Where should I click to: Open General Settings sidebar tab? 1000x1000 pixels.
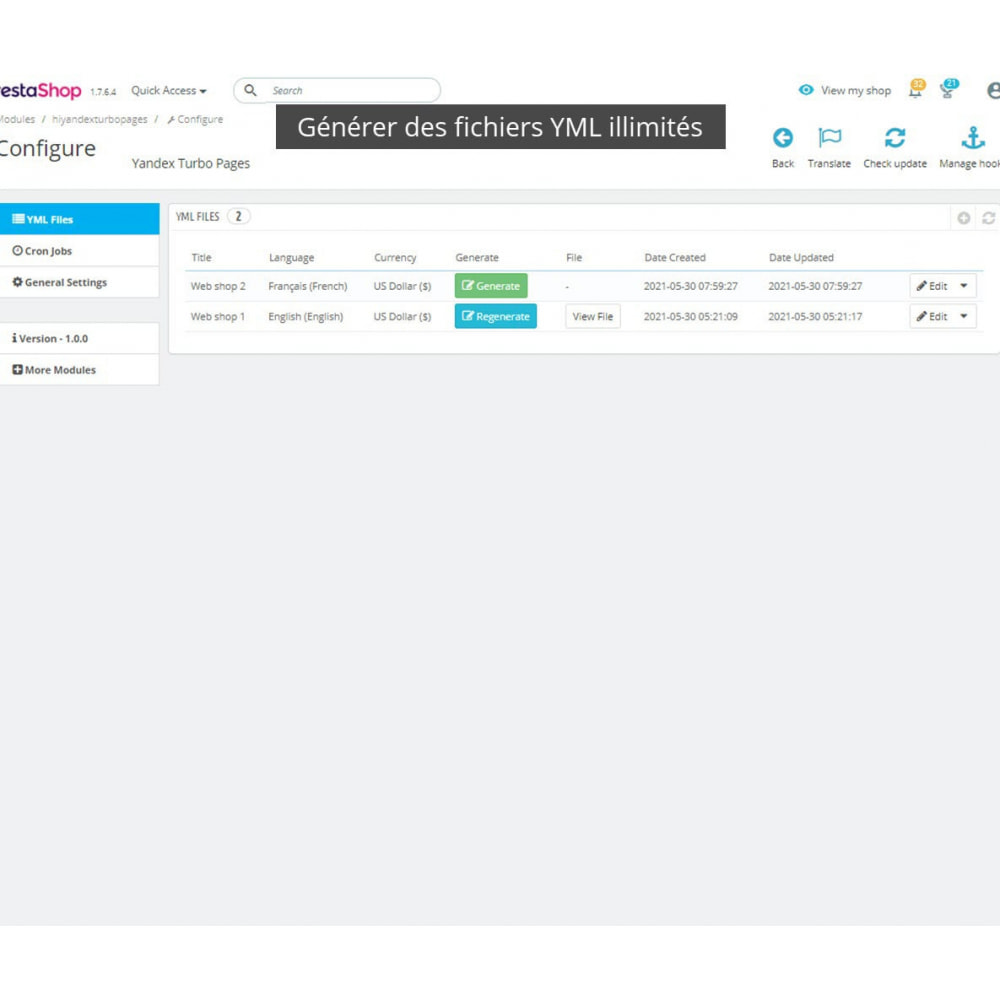click(79, 282)
